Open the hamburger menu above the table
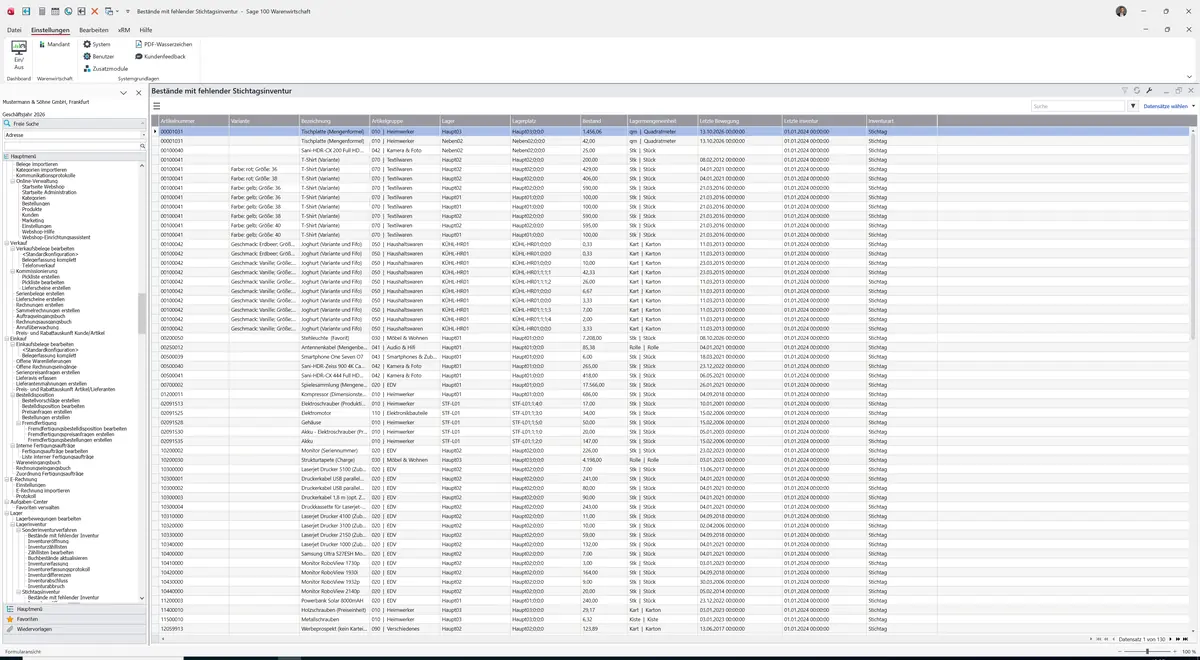The image size is (1200, 660). click(x=156, y=106)
